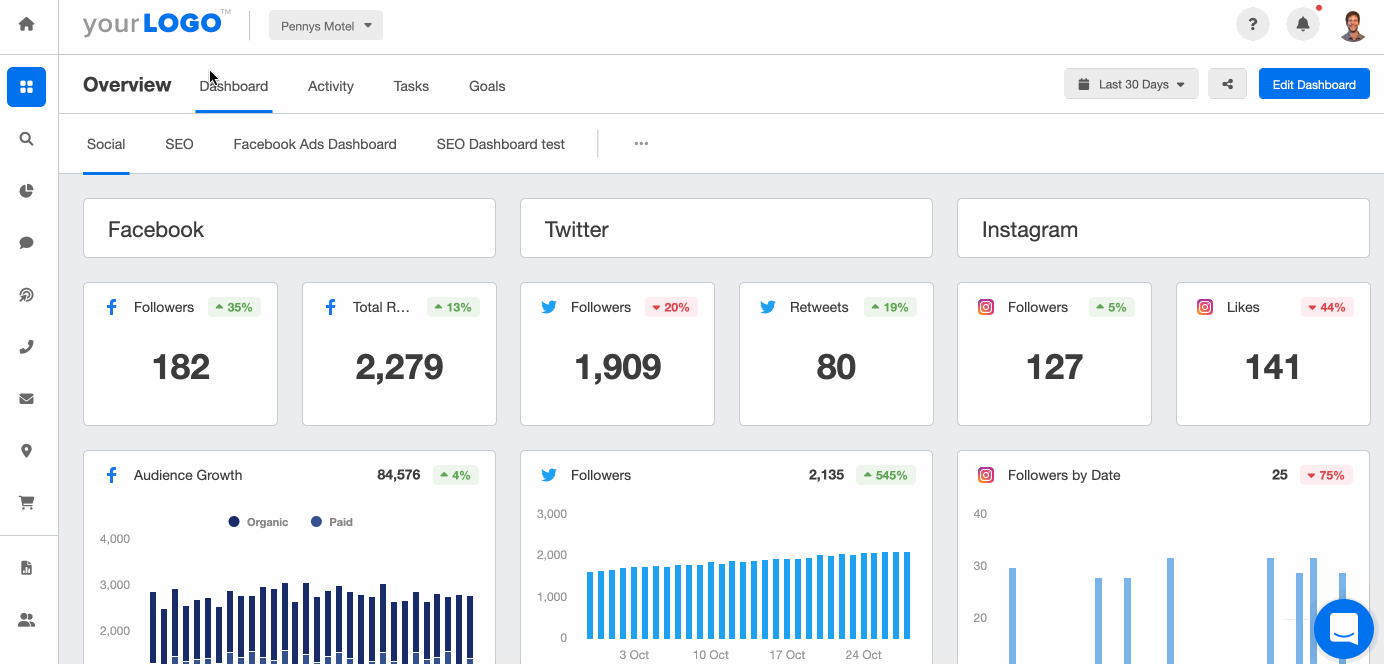This screenshot has width=1384, height=664.
Task: Open the help question mark icon
Action: coord(1252,25)
